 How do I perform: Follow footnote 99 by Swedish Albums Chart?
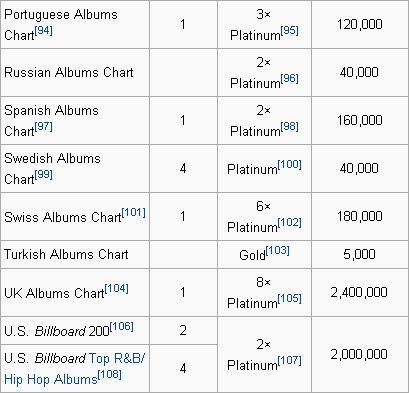pos(43,175)
